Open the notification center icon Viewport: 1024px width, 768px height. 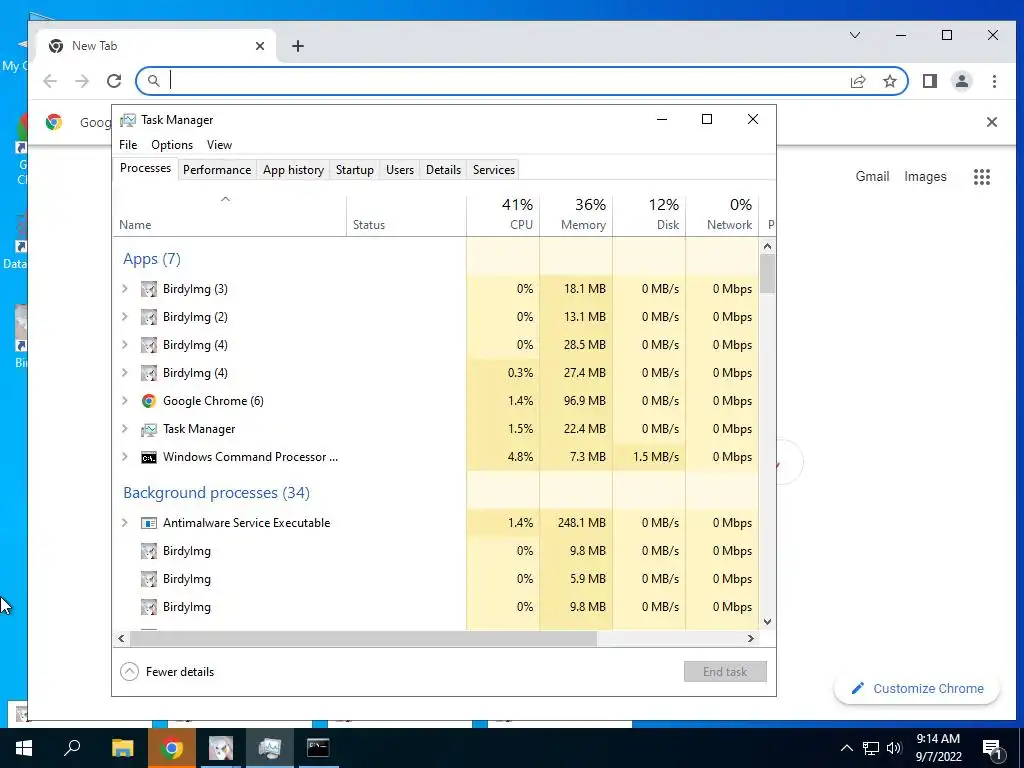click(992, 748)
